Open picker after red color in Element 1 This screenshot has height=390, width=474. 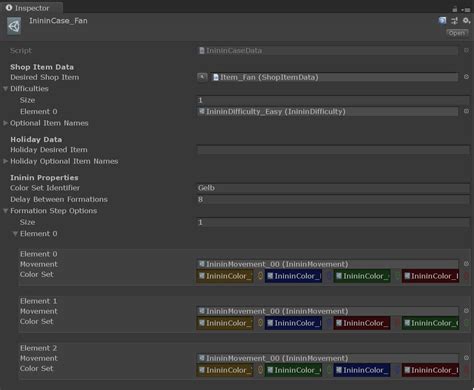[397, 323]
